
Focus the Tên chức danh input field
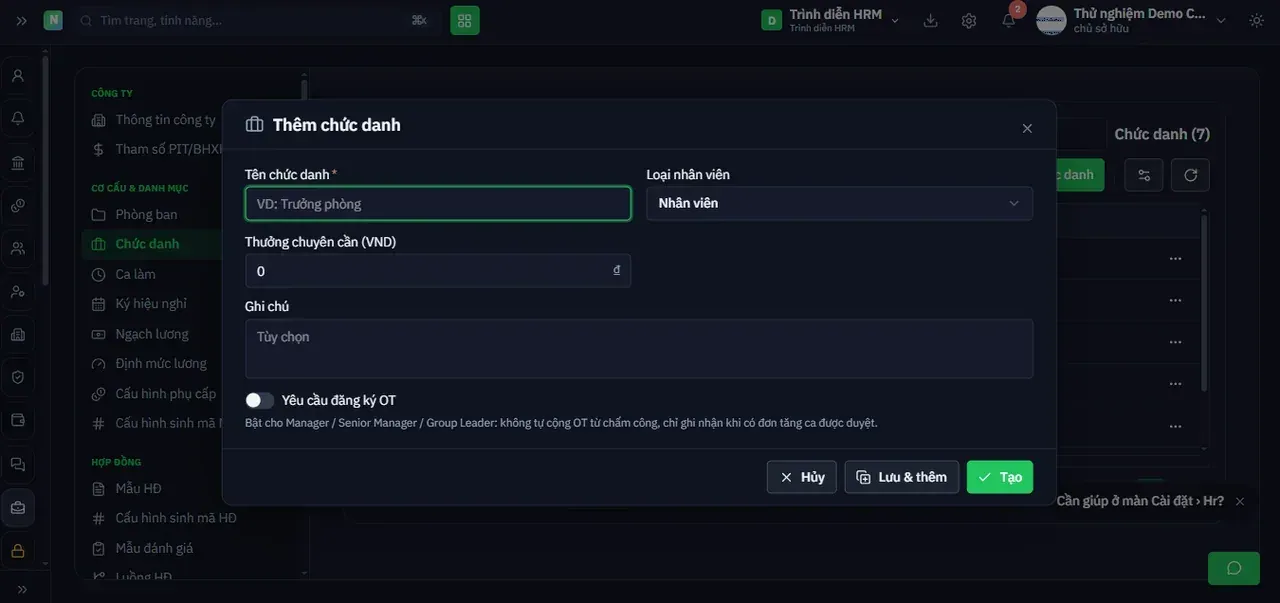438,204
